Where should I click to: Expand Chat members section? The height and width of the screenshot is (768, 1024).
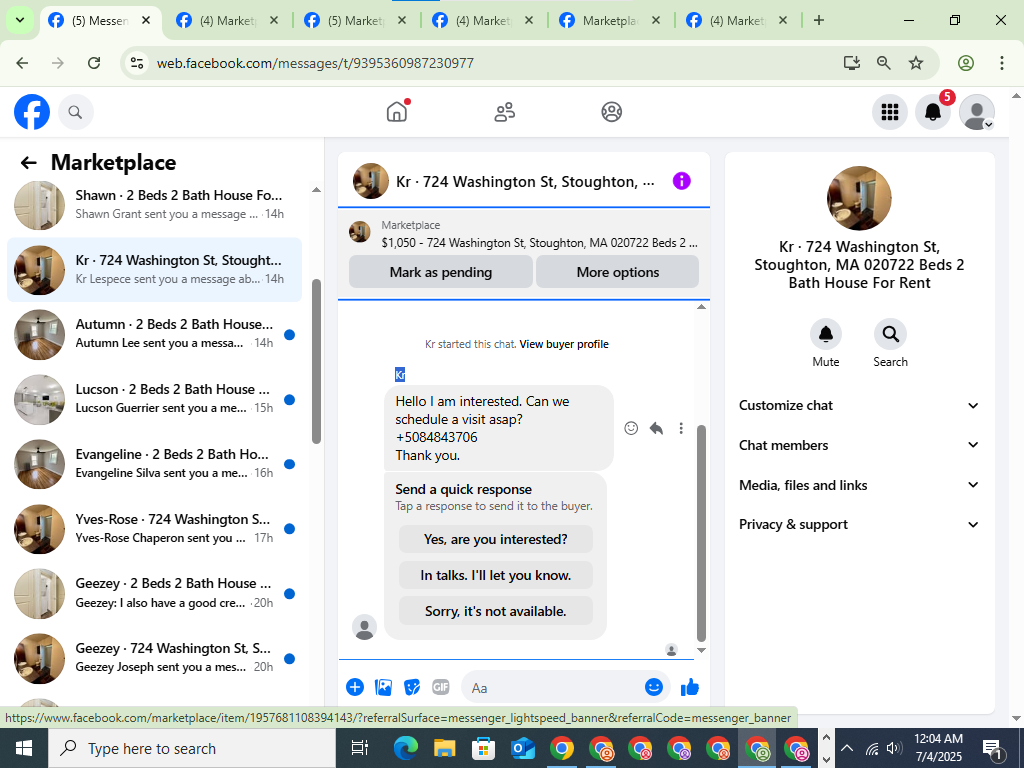859,445
